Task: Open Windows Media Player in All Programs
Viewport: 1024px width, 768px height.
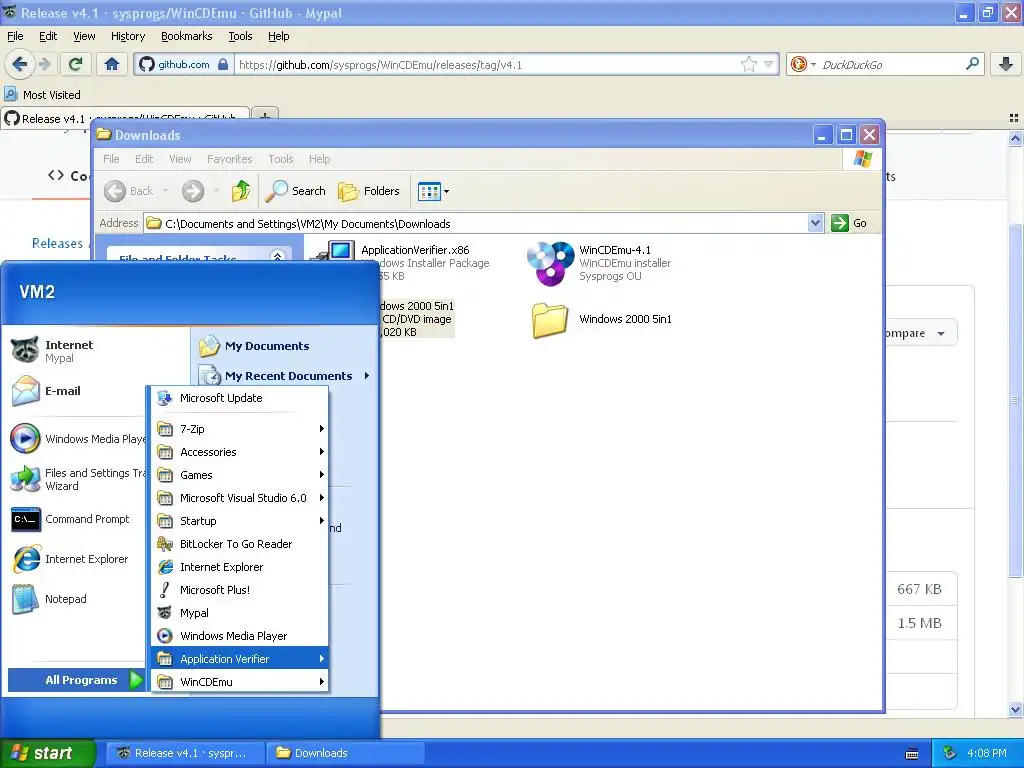Action: pyautogui.click(x=239, y=635)
